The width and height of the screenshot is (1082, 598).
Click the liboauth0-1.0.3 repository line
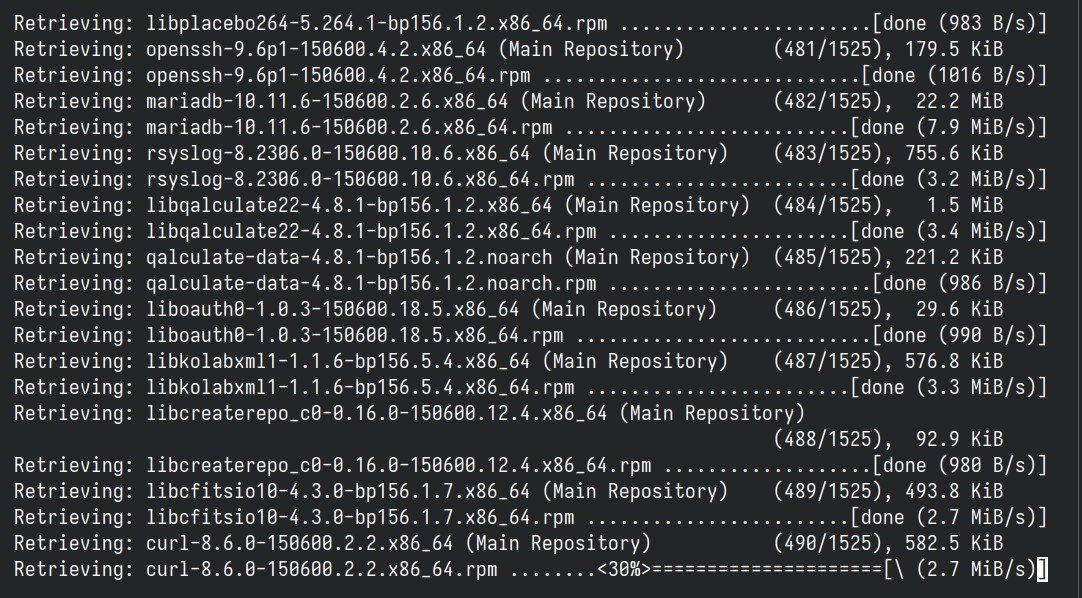point(509,310)
